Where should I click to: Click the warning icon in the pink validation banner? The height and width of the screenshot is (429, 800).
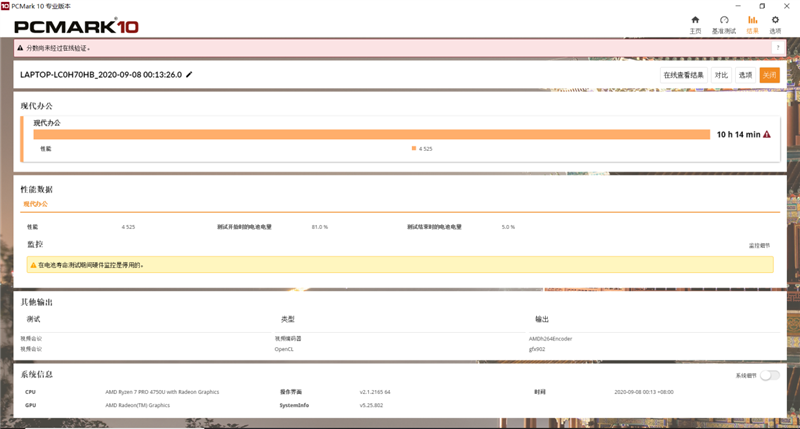click(20, 48)
